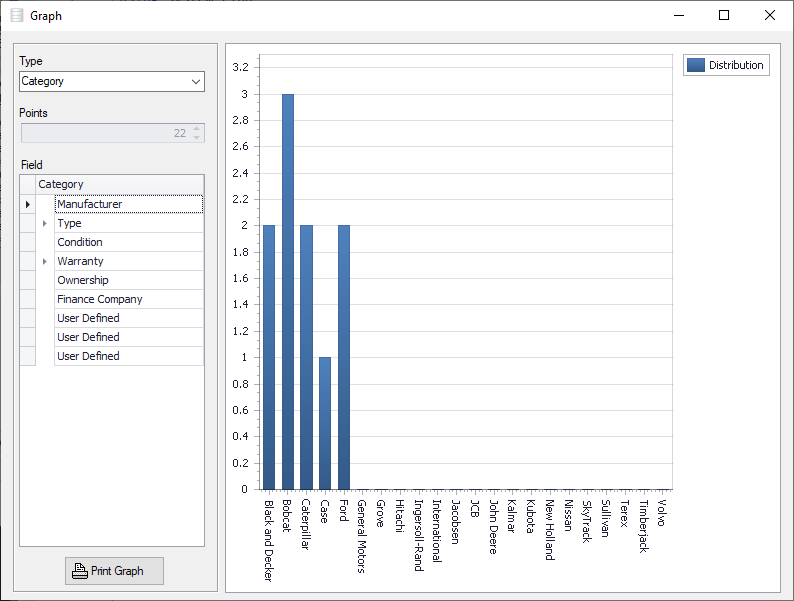This screenshot has width=794, height=601.
Task: Click the Nissan axis label
Action: [x=568, y=515]
